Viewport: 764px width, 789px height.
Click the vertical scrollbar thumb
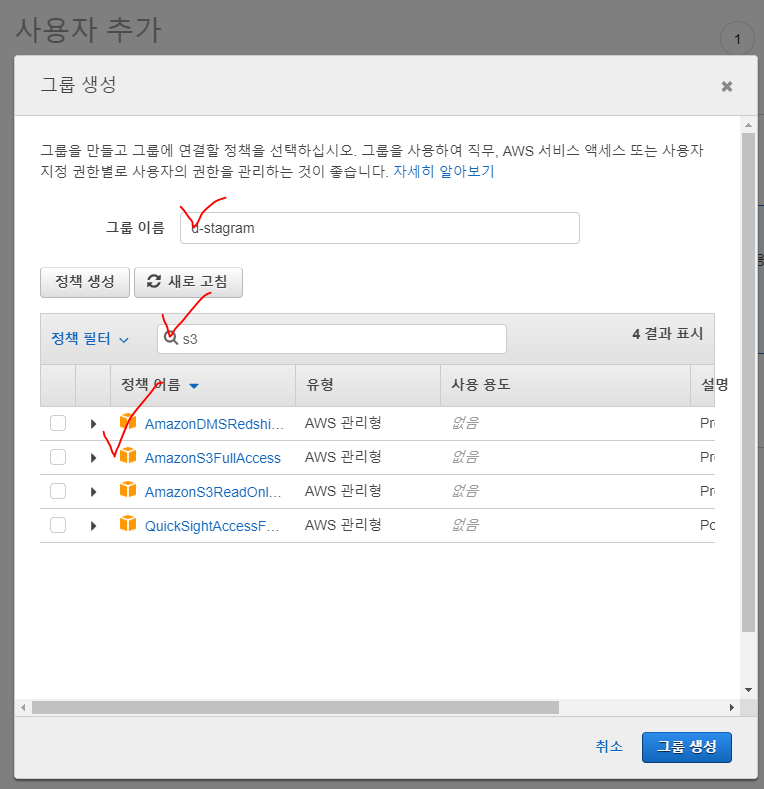pyautogui.click(x=748, y=382)
